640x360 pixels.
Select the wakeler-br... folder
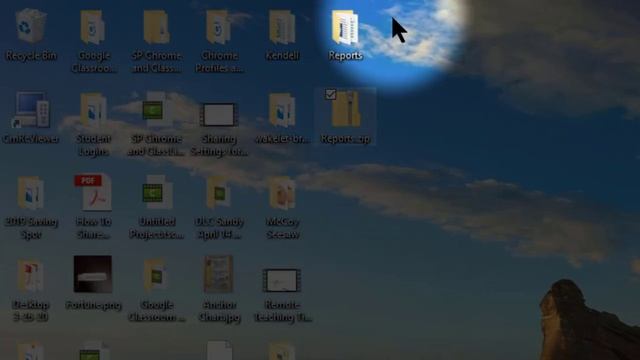click(x=282, y=111)
